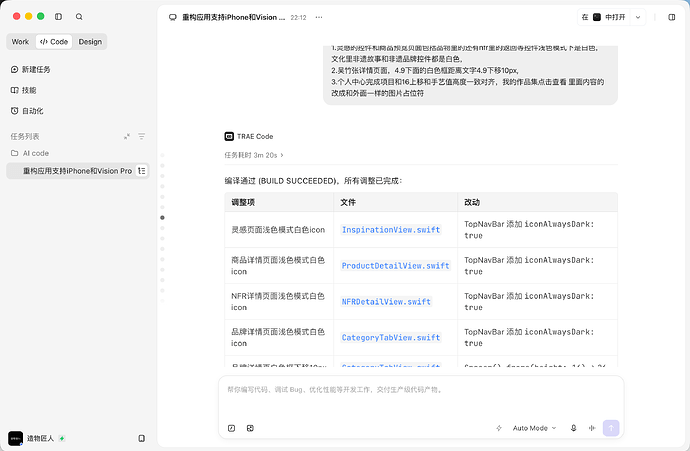
Task: Open search with the magnifier icon
Action: tap(79, 17)
